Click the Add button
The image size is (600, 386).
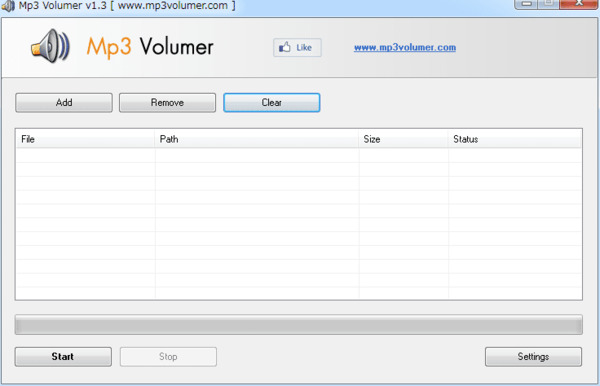pos(64,103)
